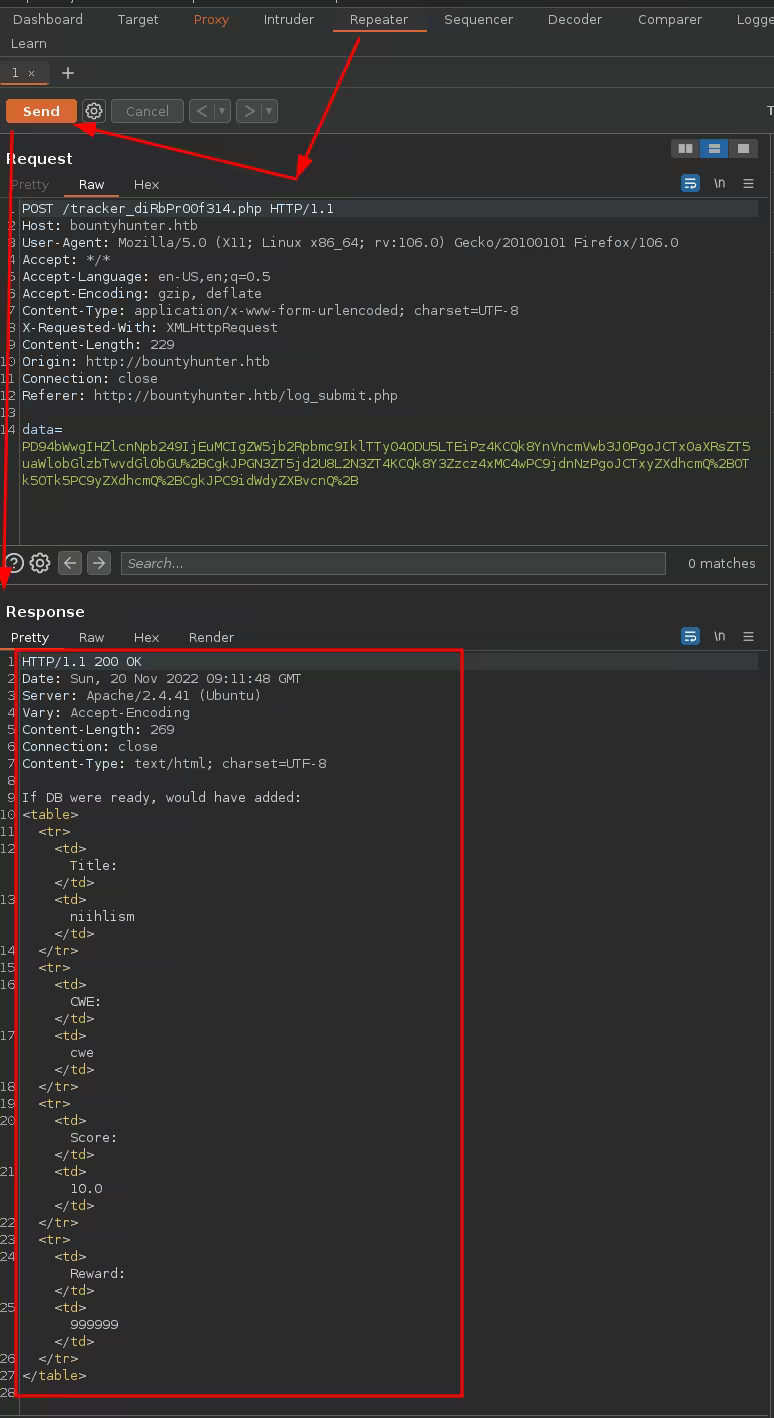
Task: Click the request Search input field
Action: (392, 563)
